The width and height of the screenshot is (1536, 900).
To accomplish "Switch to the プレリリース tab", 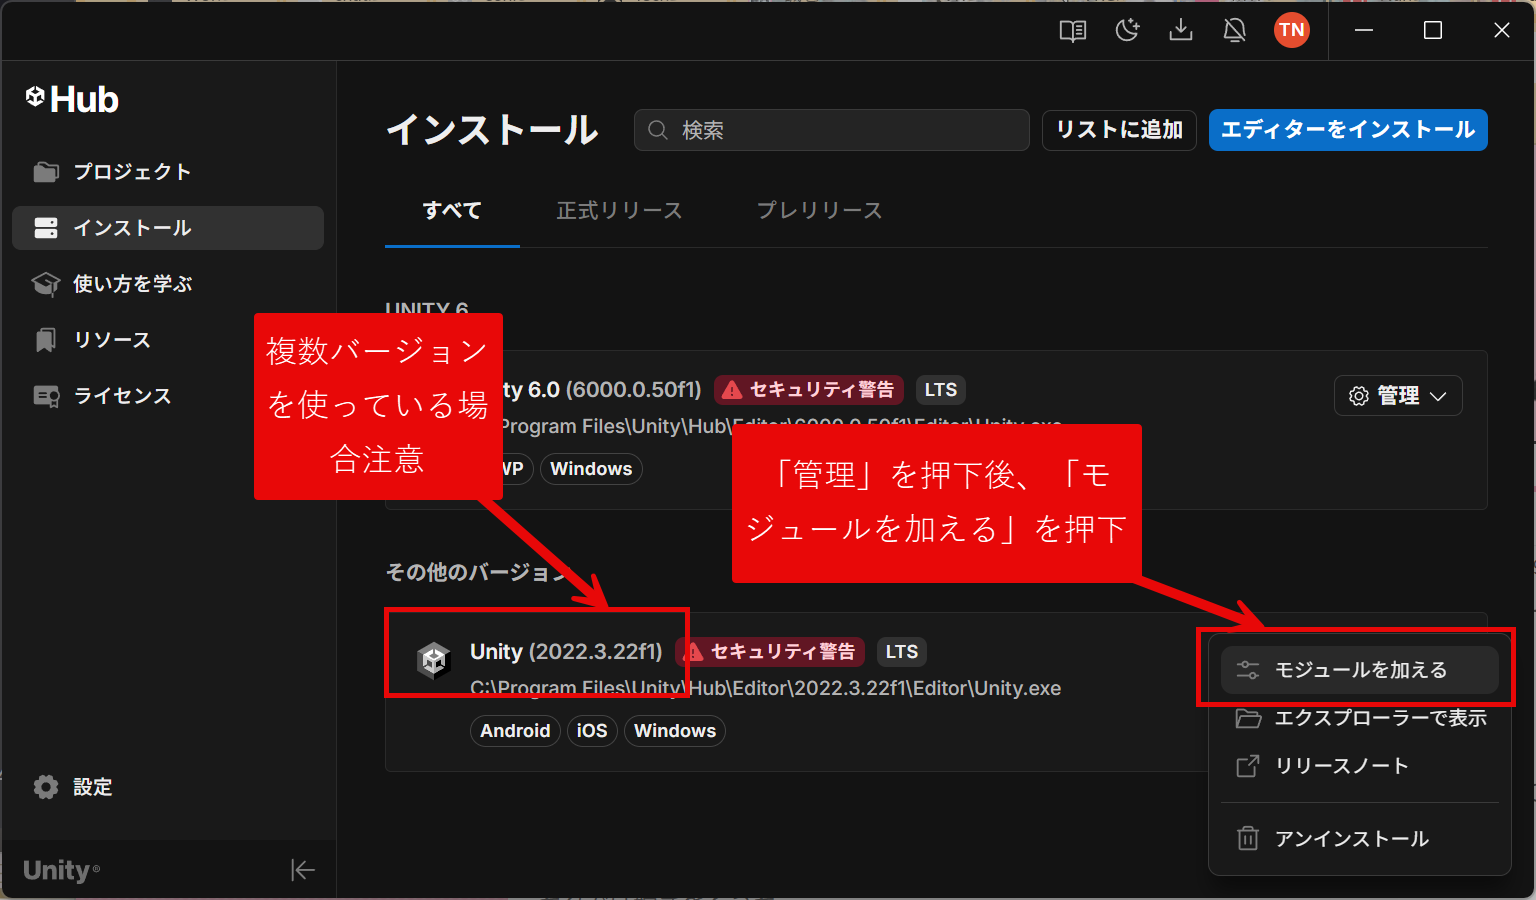I will tap(819, 211).
